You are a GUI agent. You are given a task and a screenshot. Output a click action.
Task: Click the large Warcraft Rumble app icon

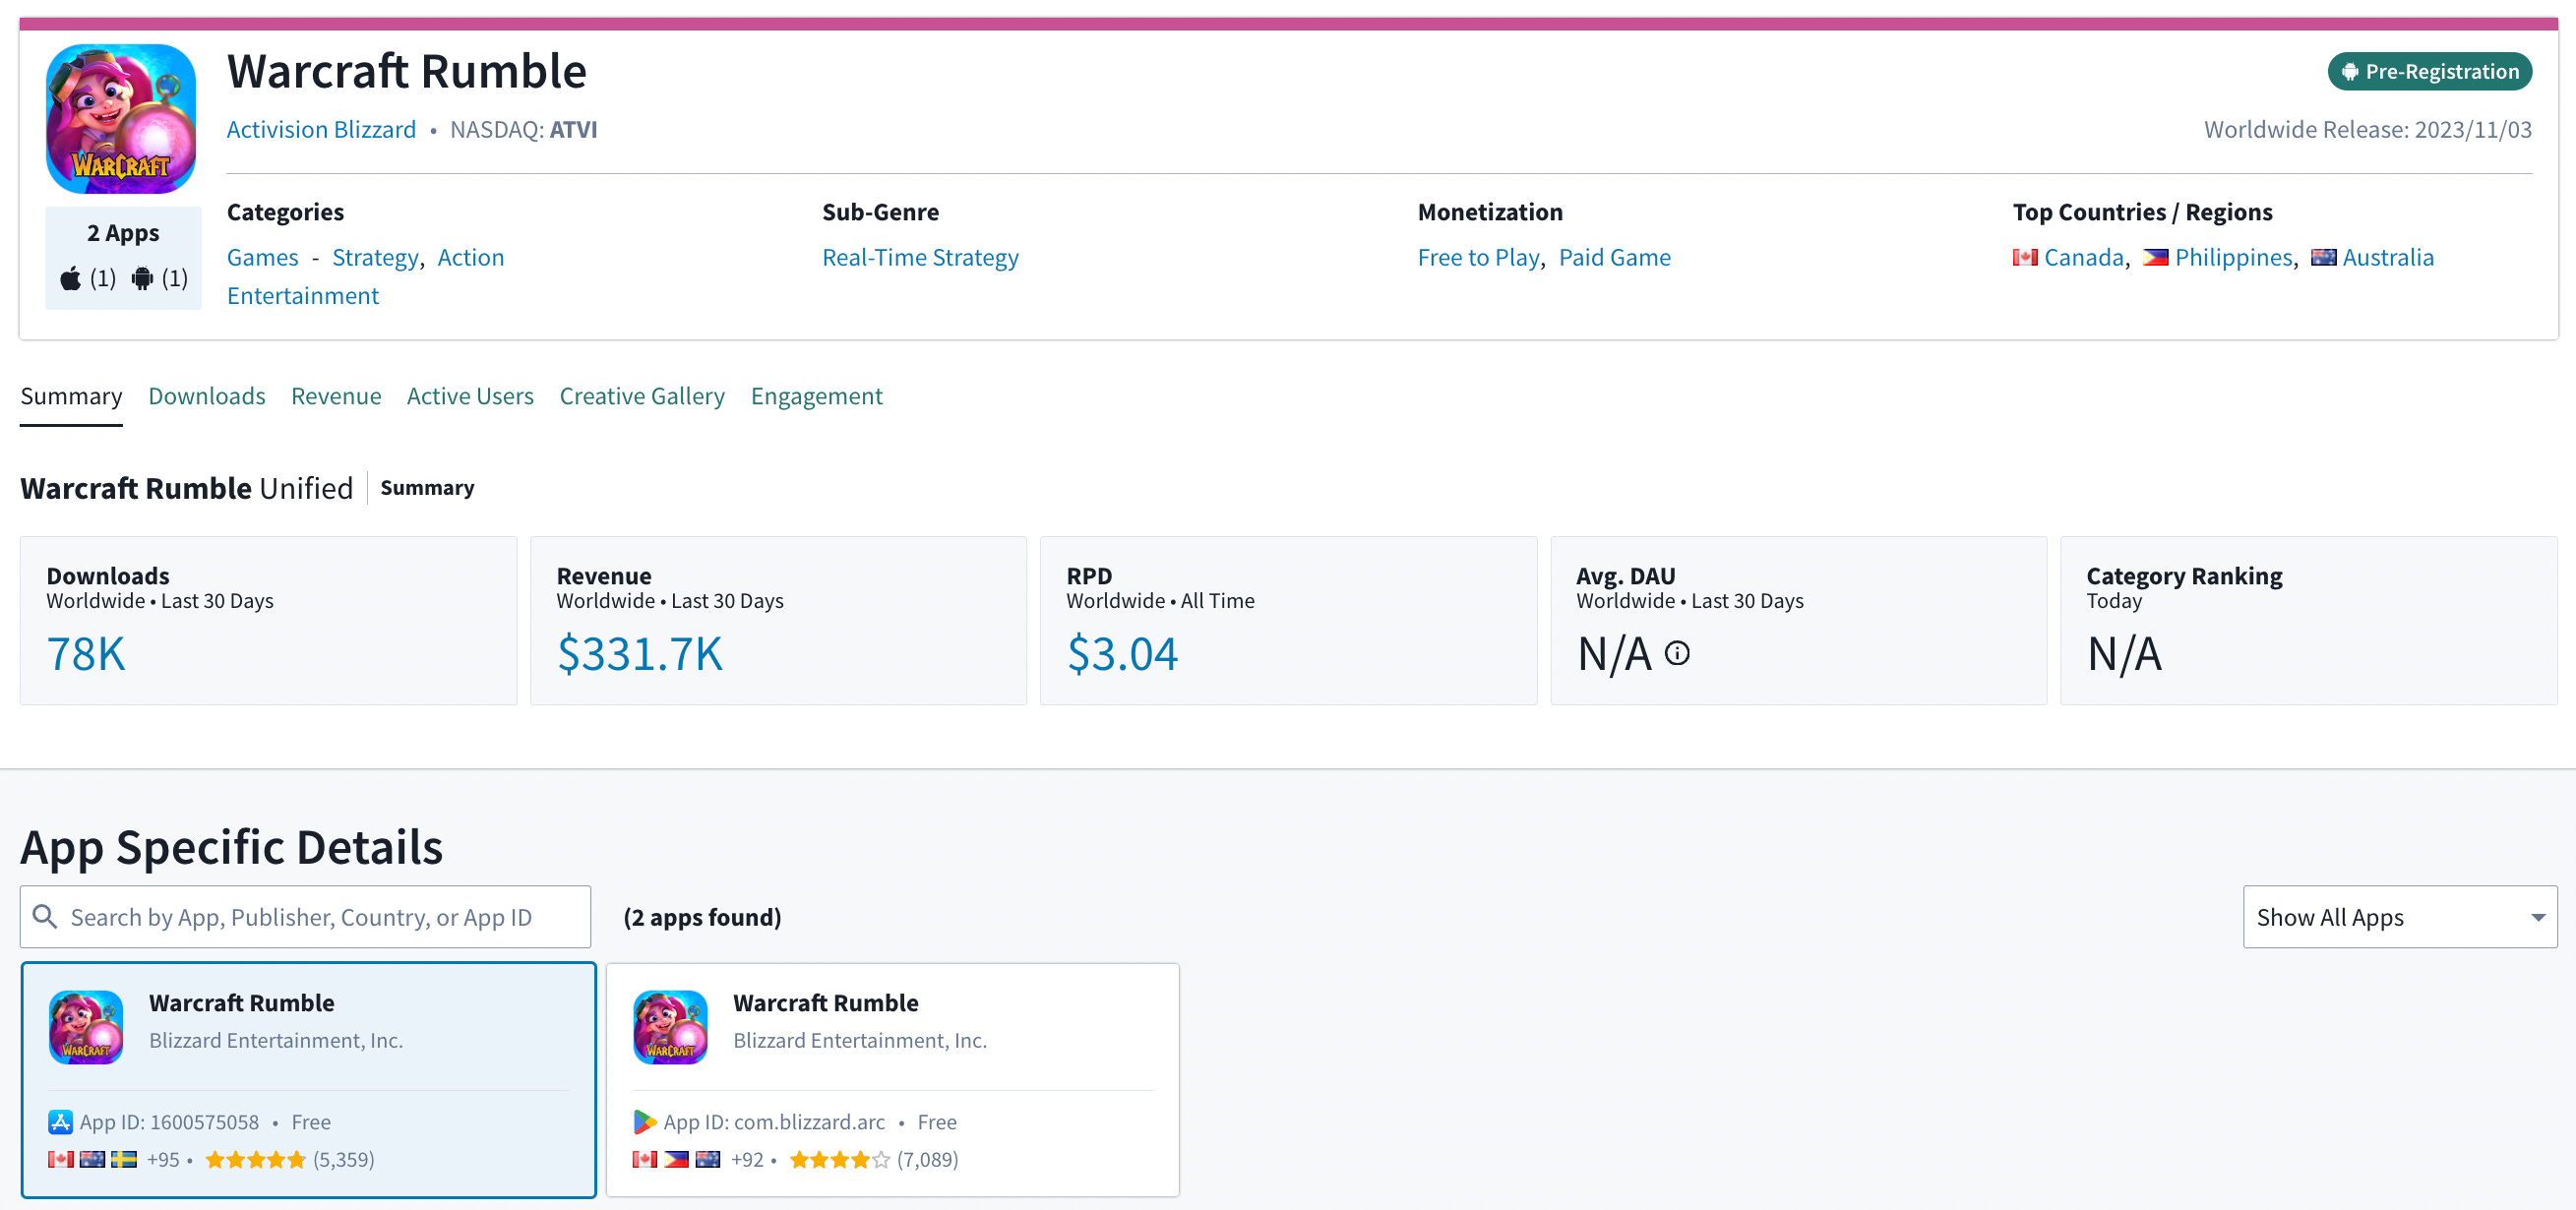(x=121, y=119)
